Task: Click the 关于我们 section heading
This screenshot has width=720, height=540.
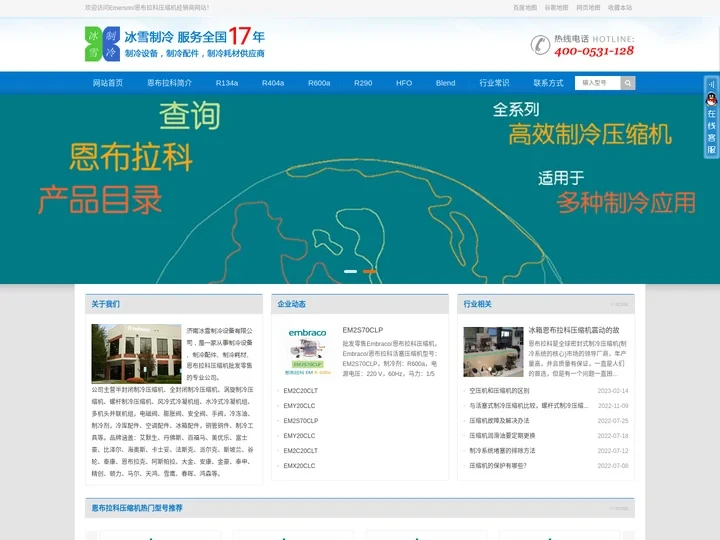Action: pos(106,304)
